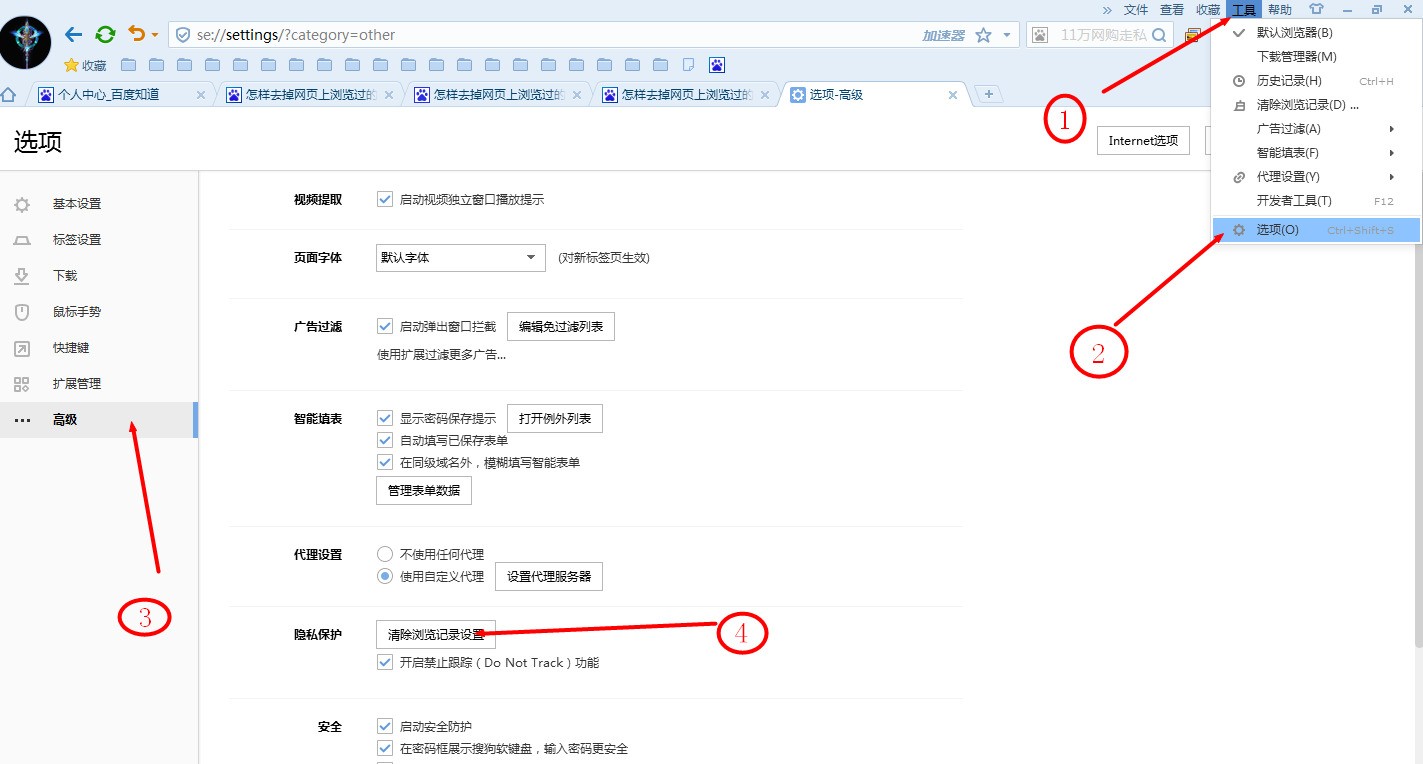The height and width of the screenshot is (764, 1423).
Task: Select the 标签设置 sidebar item
Action: 76,239
